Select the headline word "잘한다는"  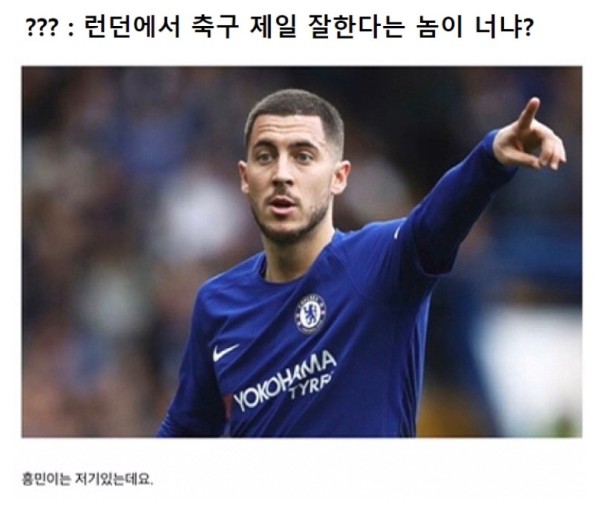[356, 27]
